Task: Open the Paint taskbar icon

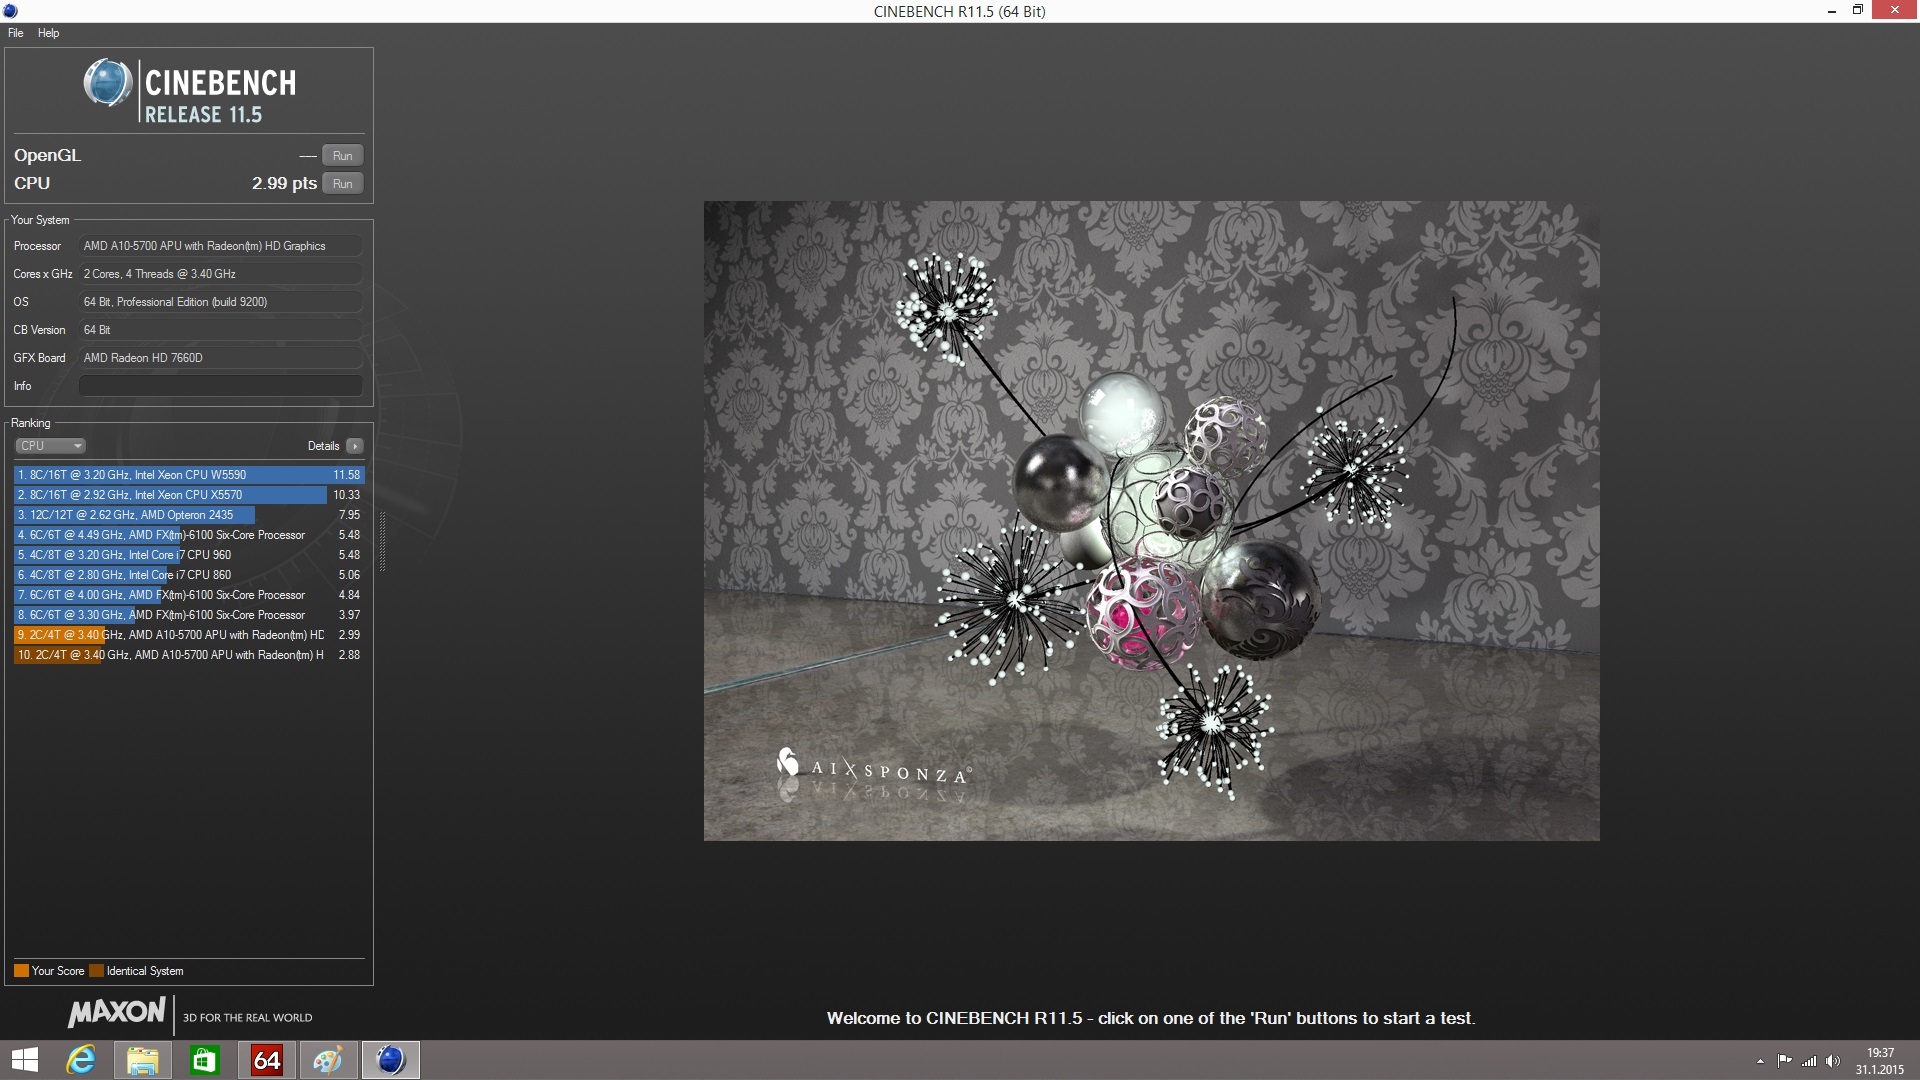Action: (x=328, y=1060)
